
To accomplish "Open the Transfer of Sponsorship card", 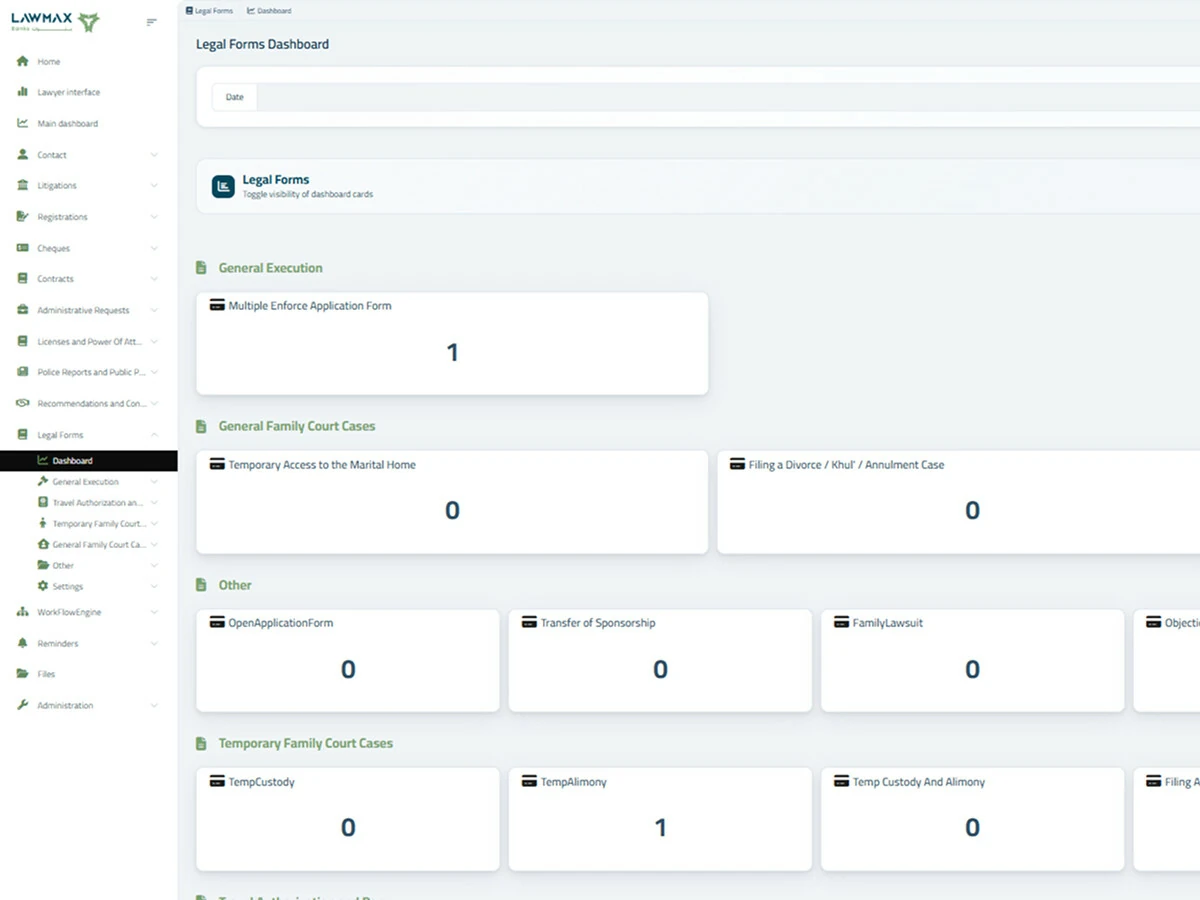I will [660, 660].
